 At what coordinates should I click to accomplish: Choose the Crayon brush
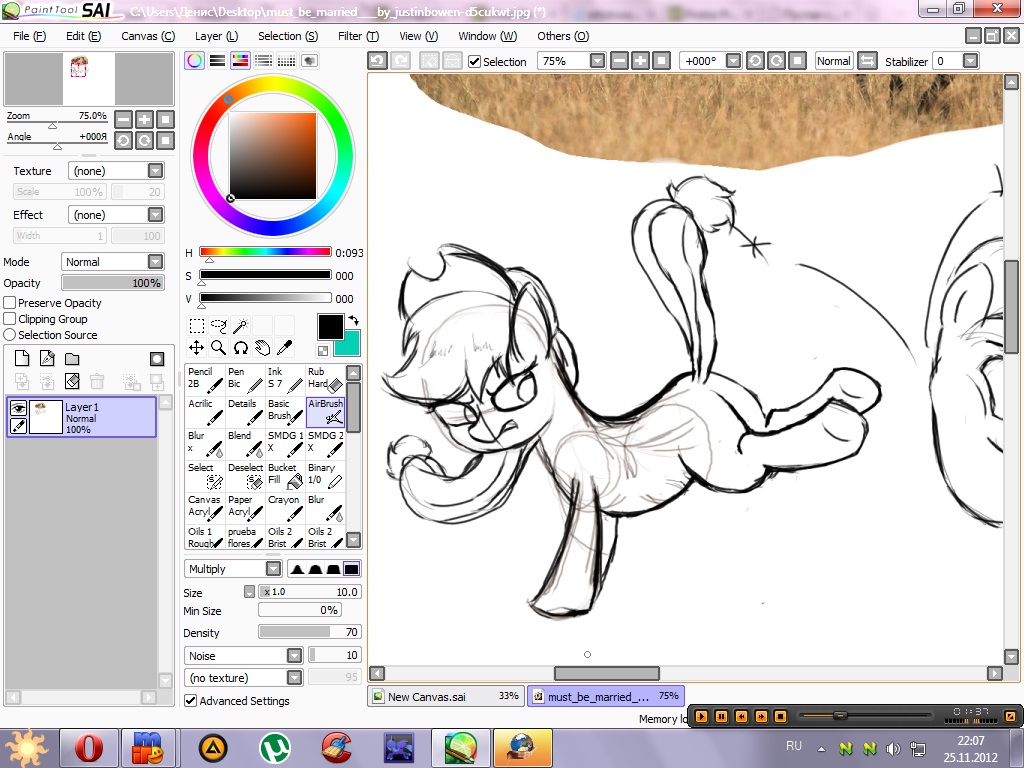tap(285, 507)
